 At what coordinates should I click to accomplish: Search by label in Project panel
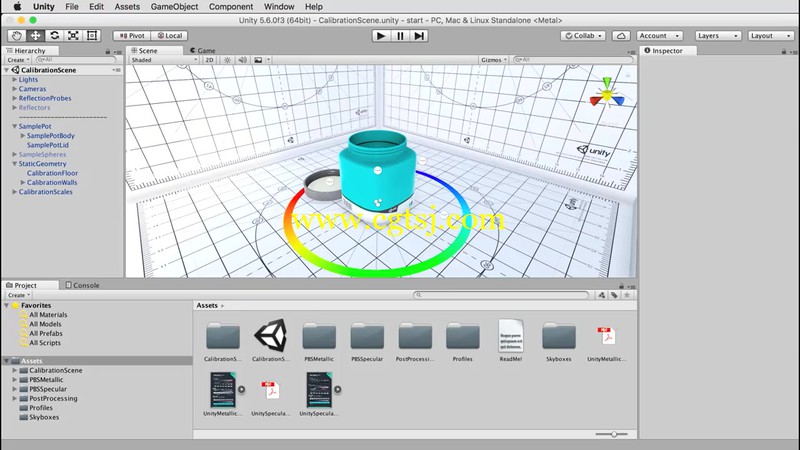coord(614,295)
